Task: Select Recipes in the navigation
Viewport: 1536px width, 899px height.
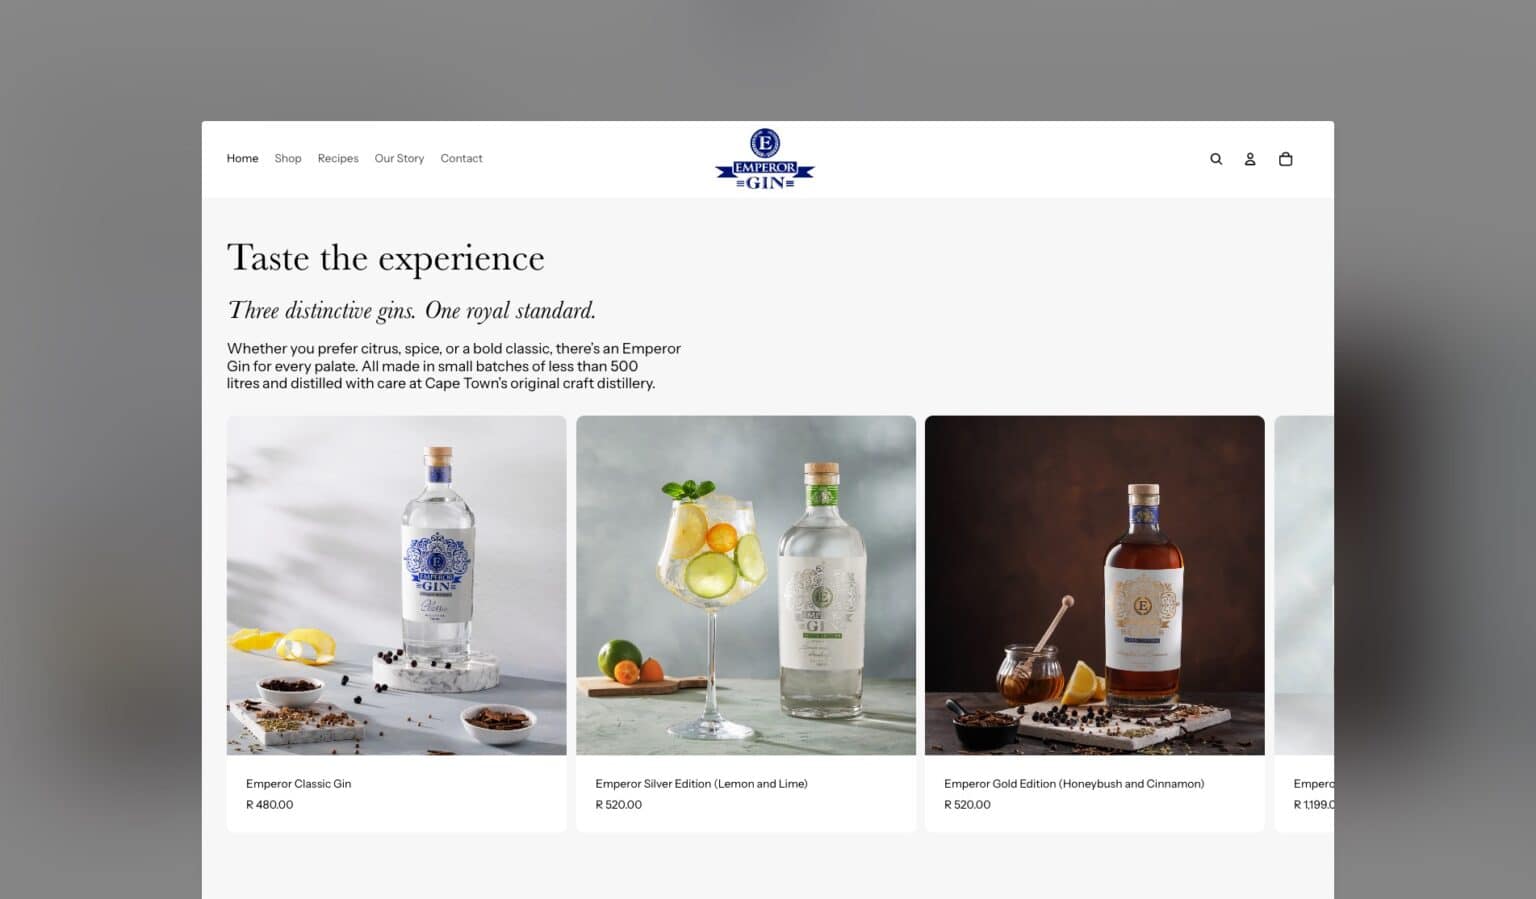Action: tap(338, 158)
